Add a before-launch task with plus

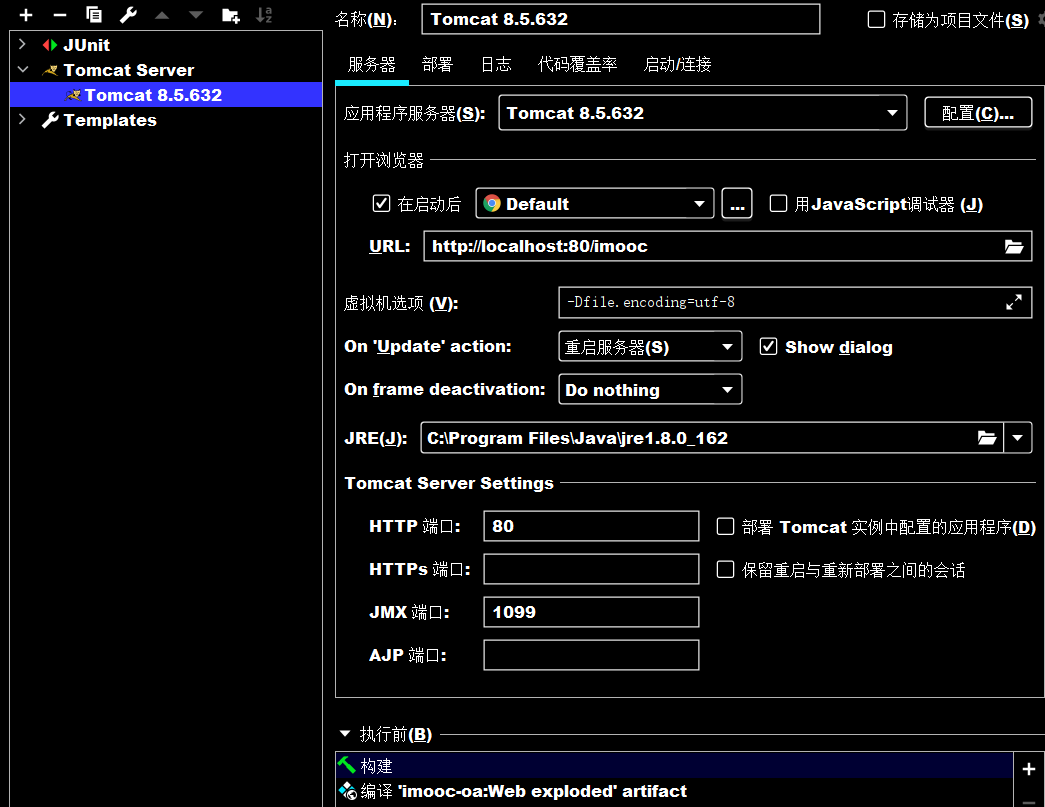coord(1029,769)
